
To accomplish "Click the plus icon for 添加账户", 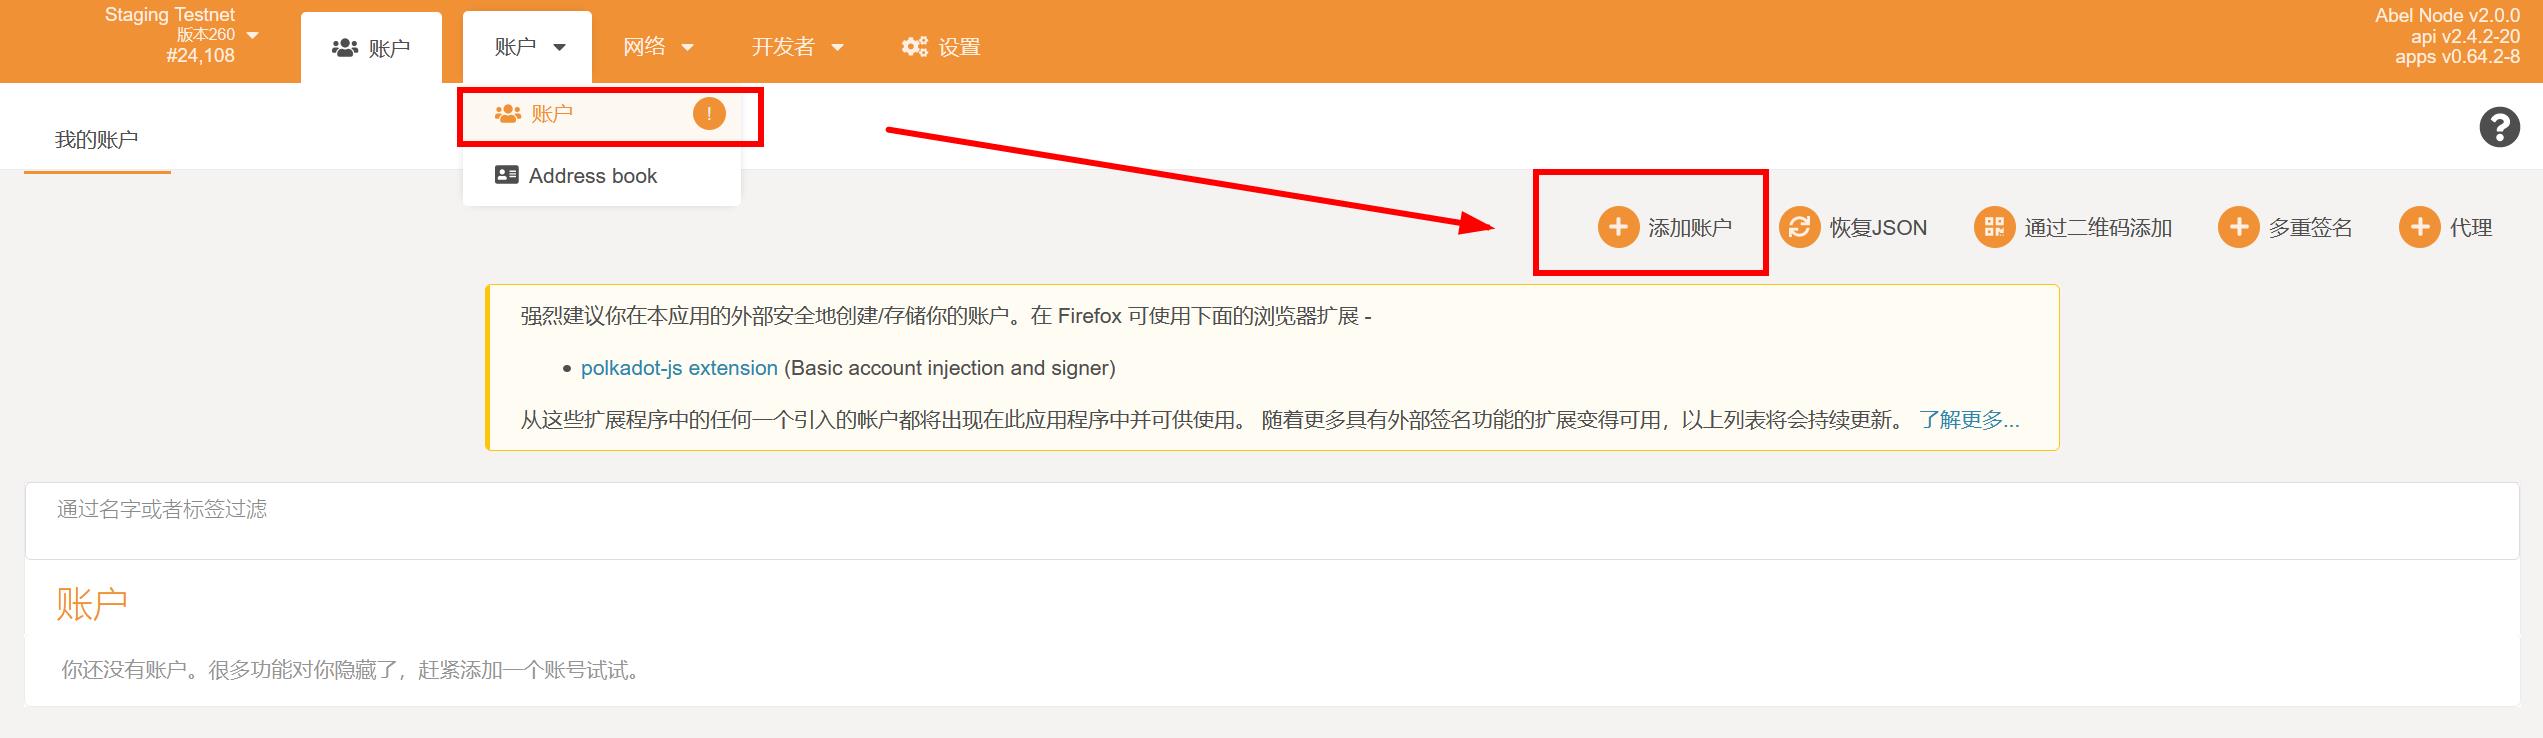I will (1618, 227).
